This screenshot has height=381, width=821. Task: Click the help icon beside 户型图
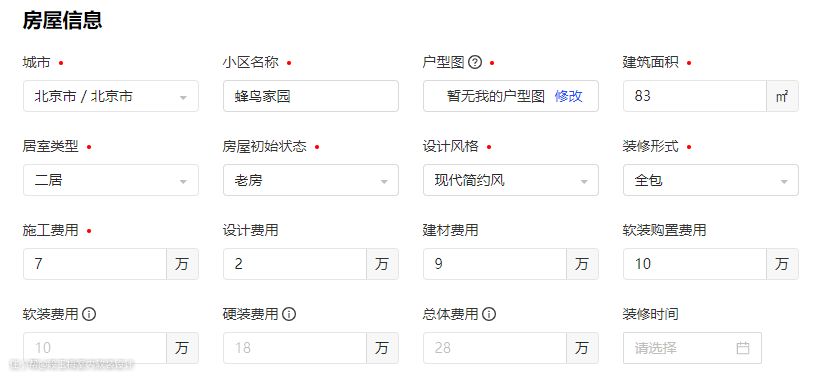pos(474,63)
